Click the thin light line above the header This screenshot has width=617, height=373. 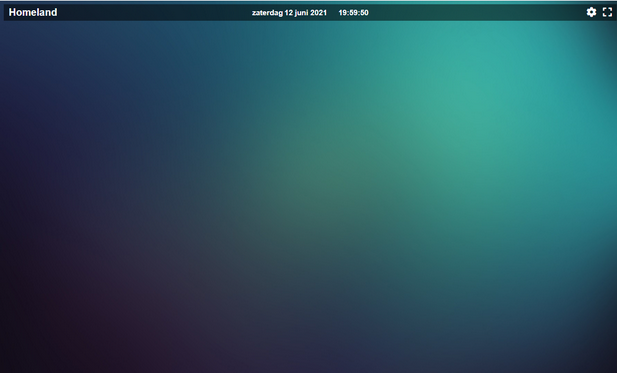(x=308, y=2)
